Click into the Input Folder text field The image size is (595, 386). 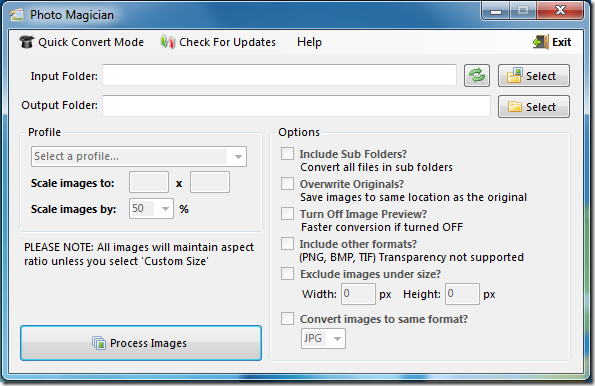[279, 75]
